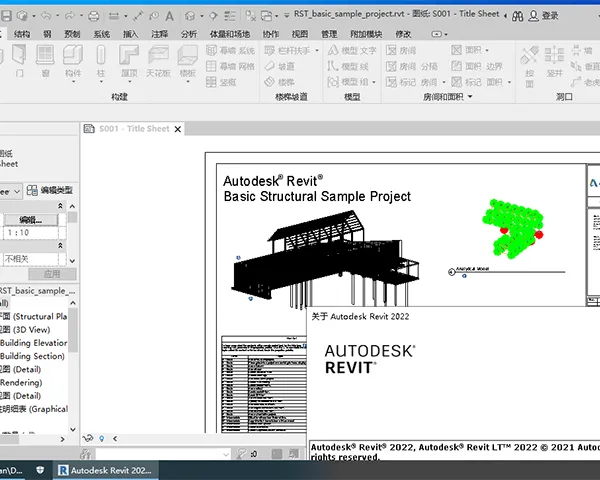The width and height of the screenshot is (600, 480).
Task: Expand the 房间和面积 panel title dropdown
Action: [470, 97]
